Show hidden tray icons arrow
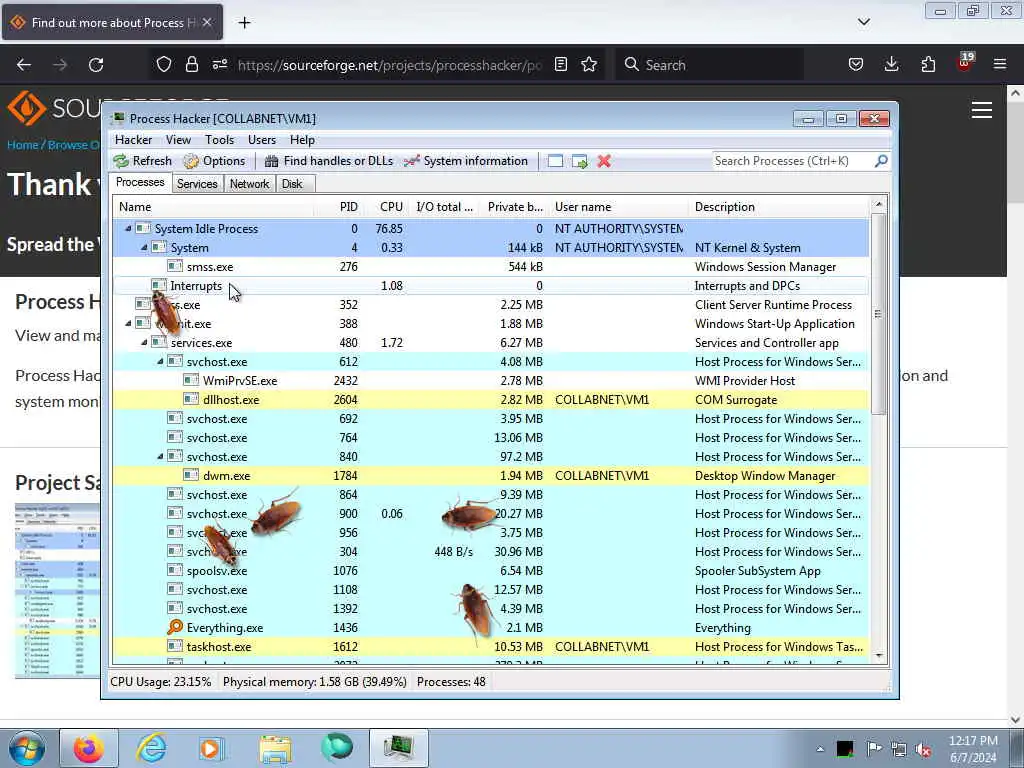The height and width of the screenshot is (768, 1024). tap(820, 749)
